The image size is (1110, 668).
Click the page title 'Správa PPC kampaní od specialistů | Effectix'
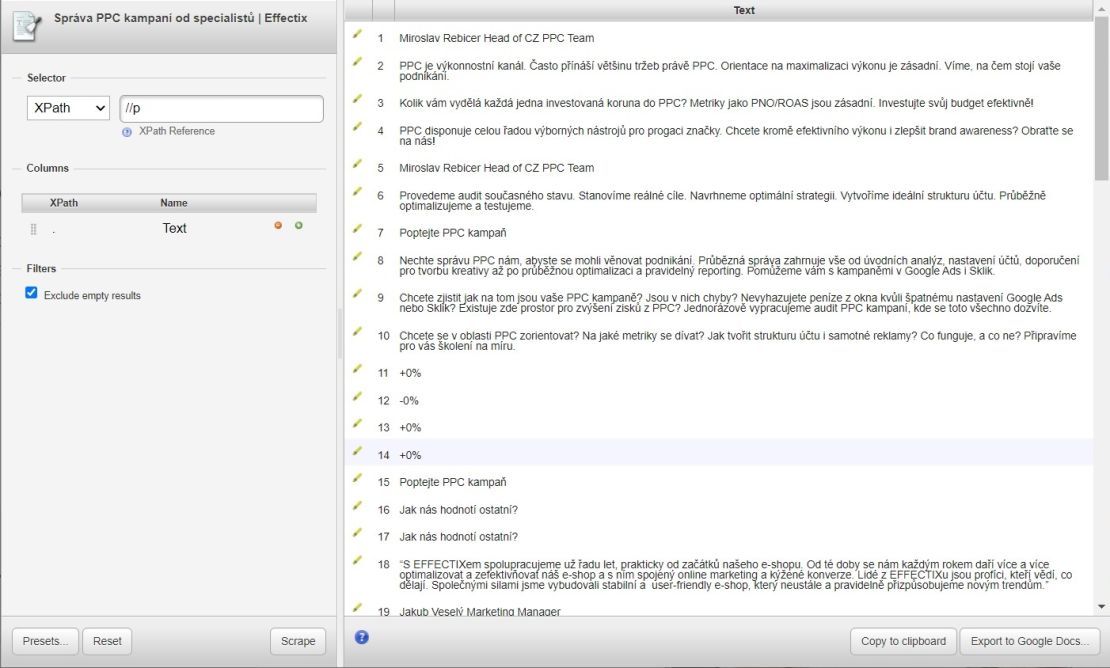[x=181, y=18]
